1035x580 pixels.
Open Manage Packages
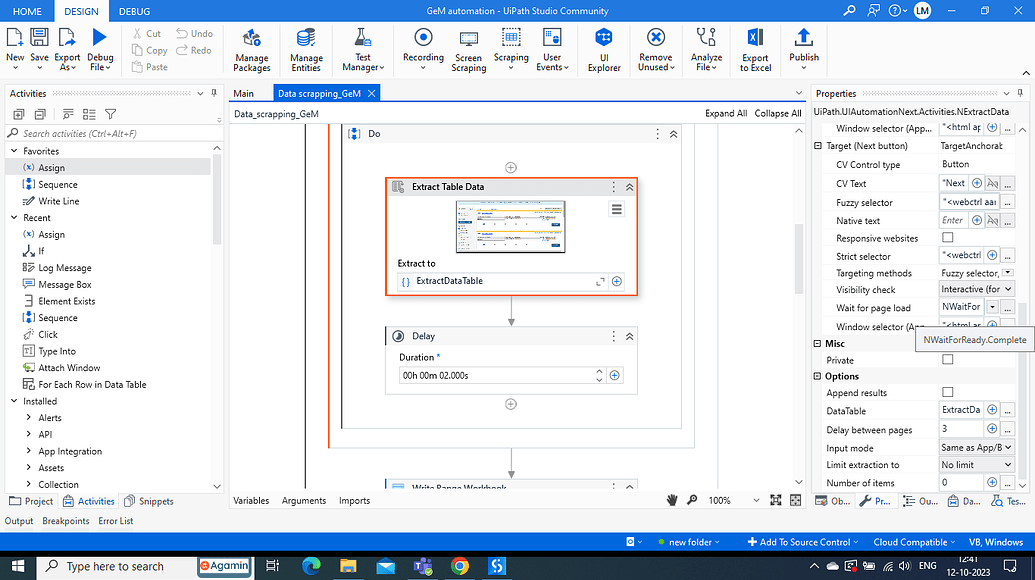[251, 50]
